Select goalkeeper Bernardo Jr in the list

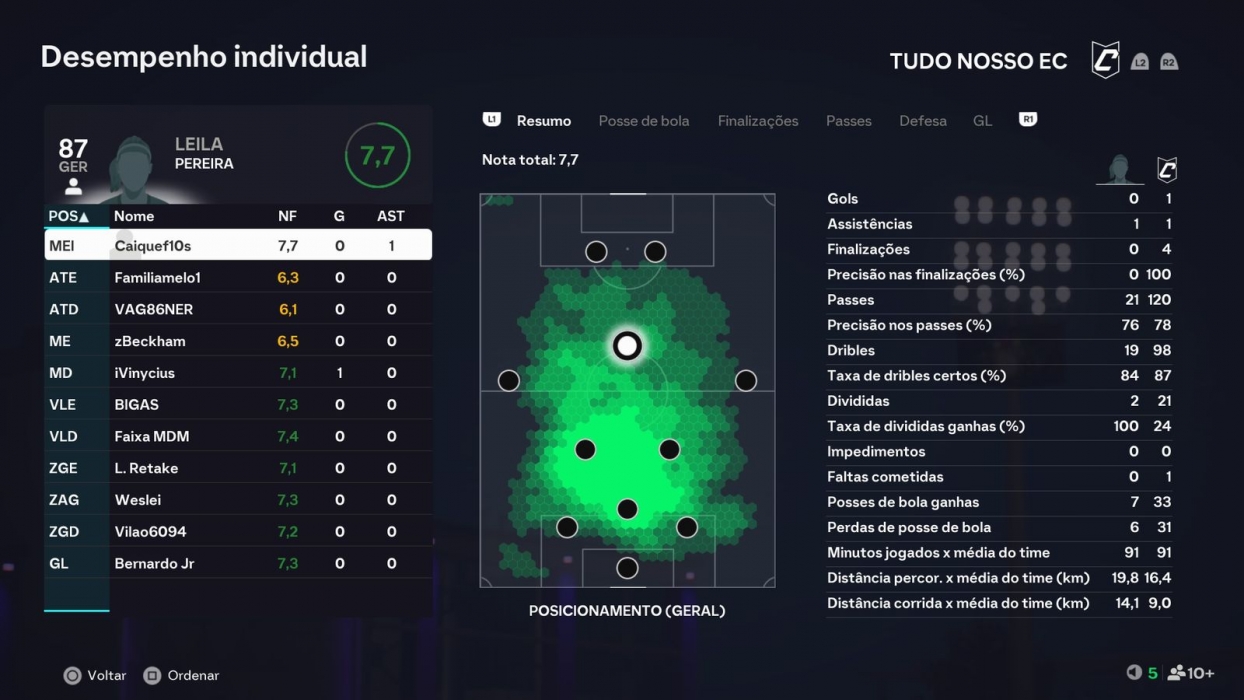coord(238,563)
